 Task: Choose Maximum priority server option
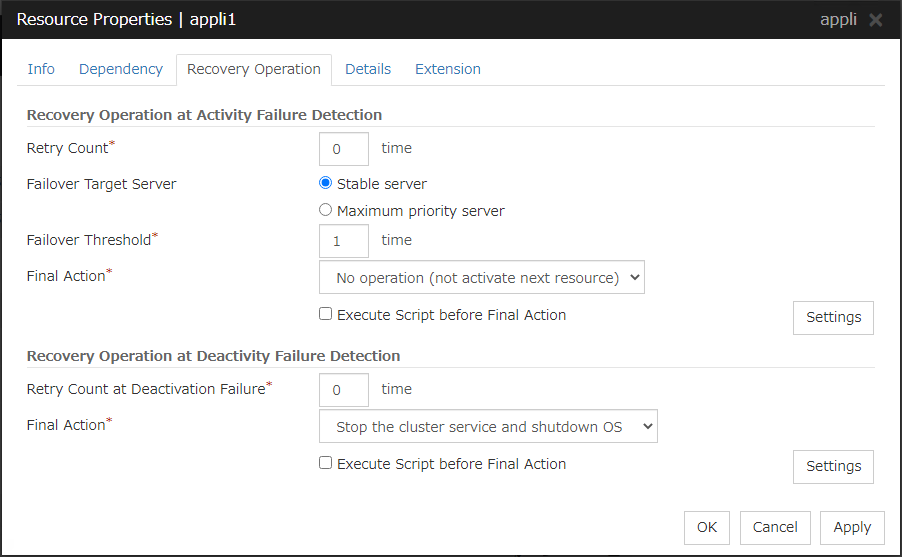325,211
